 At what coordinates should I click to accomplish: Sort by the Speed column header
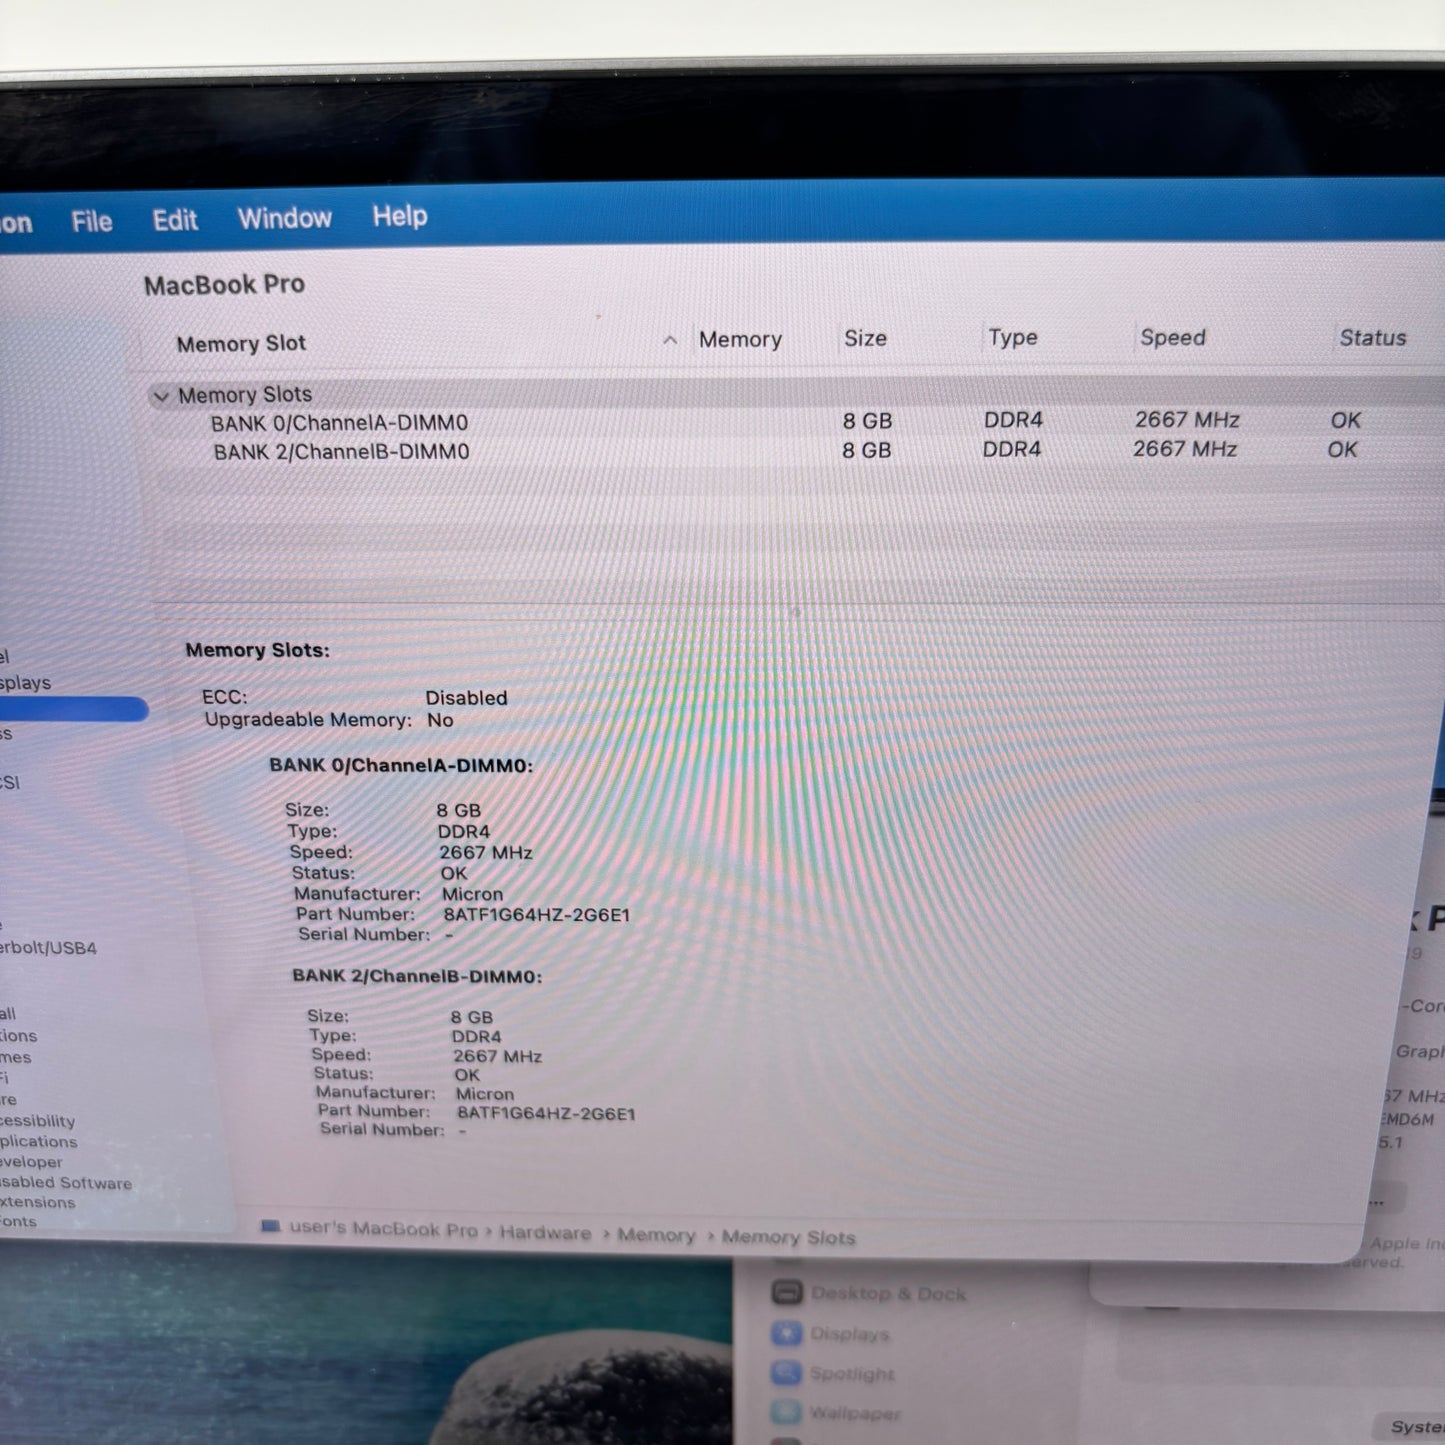[1173, 338]
